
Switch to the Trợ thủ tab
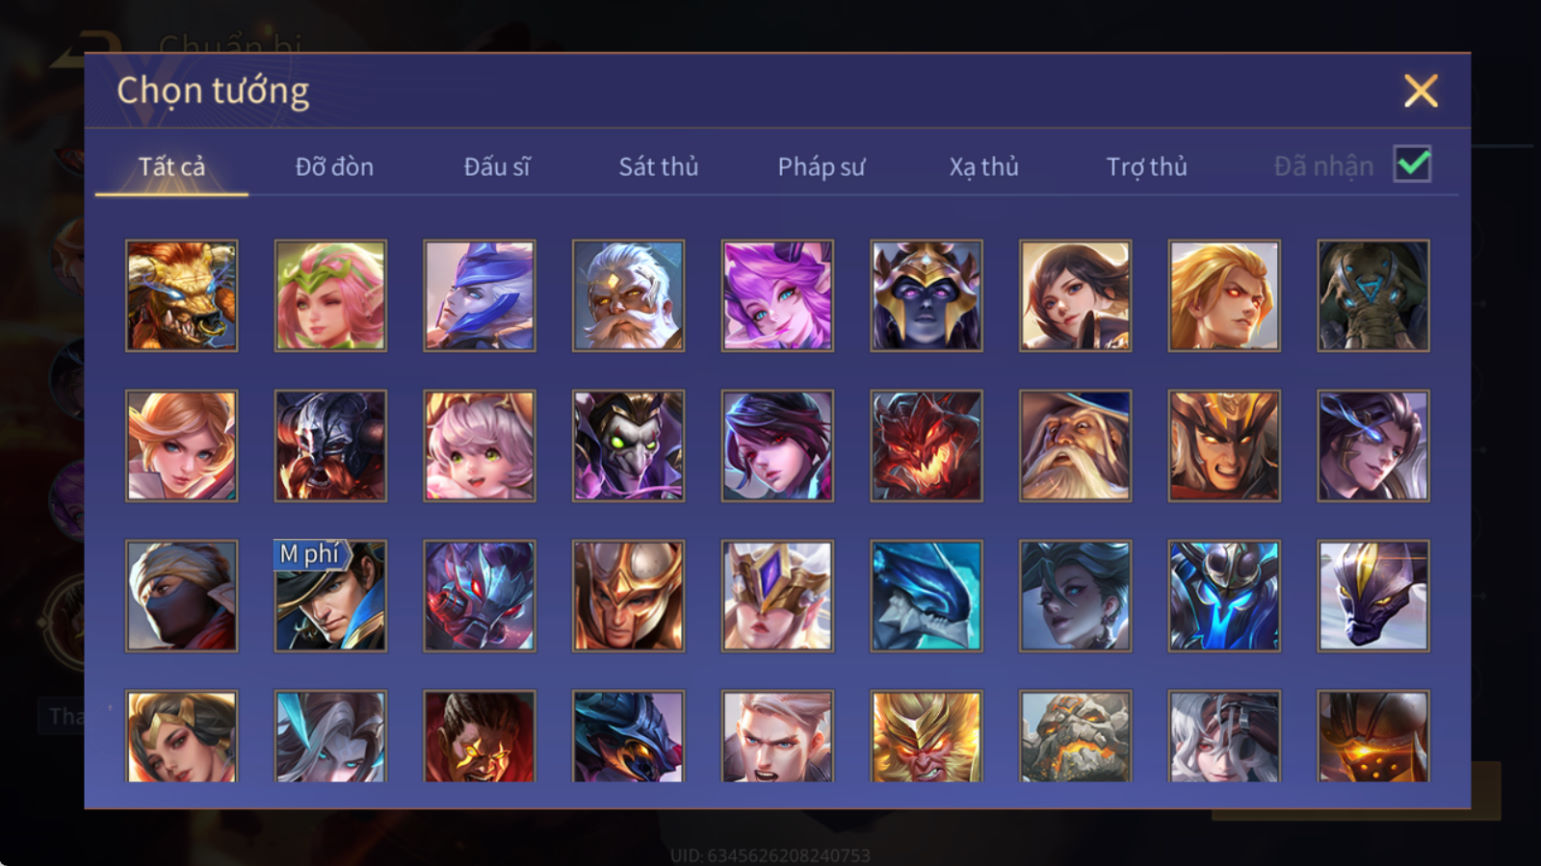coord(1146,167)
